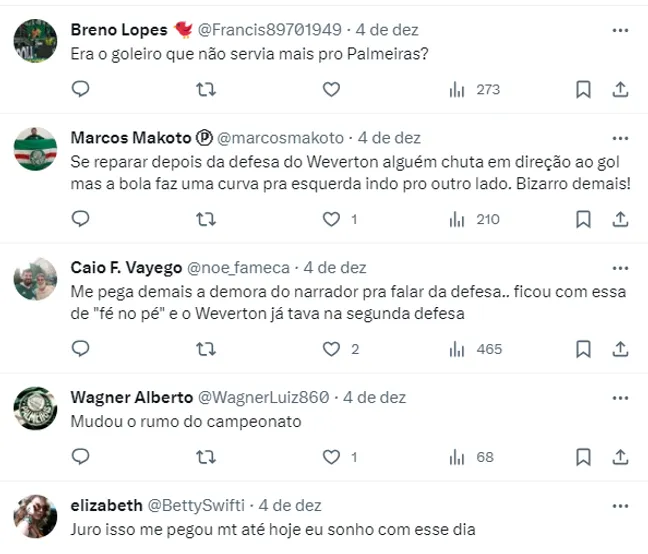Open more options on Marcos Makoto's tweet

pyautogui.click(x=620, y=137)
